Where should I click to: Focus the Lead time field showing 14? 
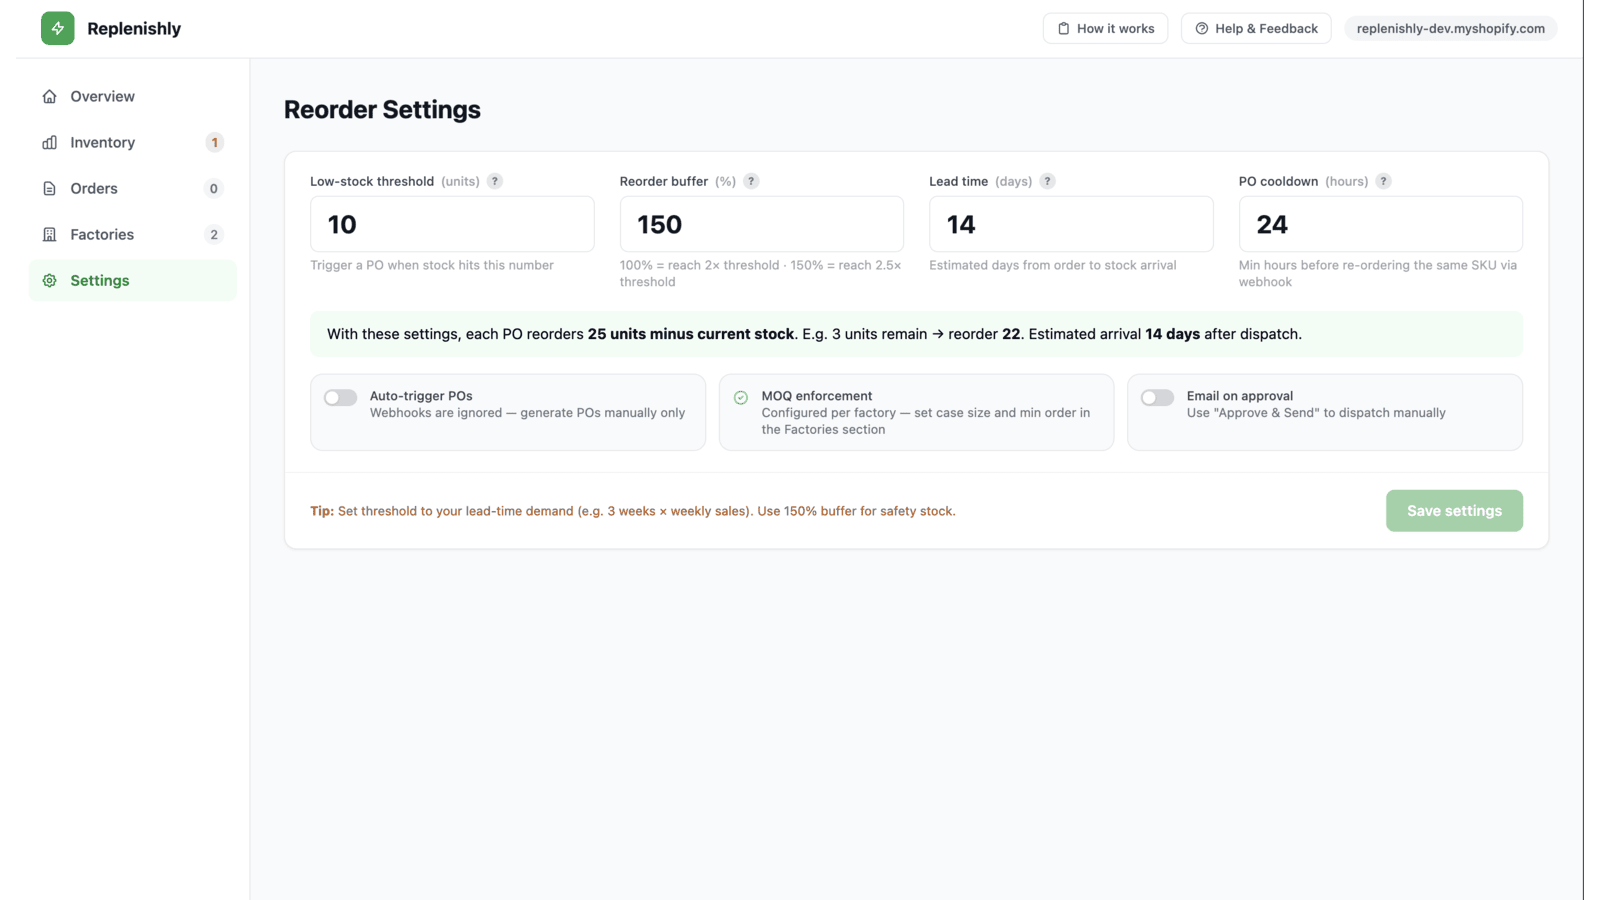click(x=1071, y=224)
